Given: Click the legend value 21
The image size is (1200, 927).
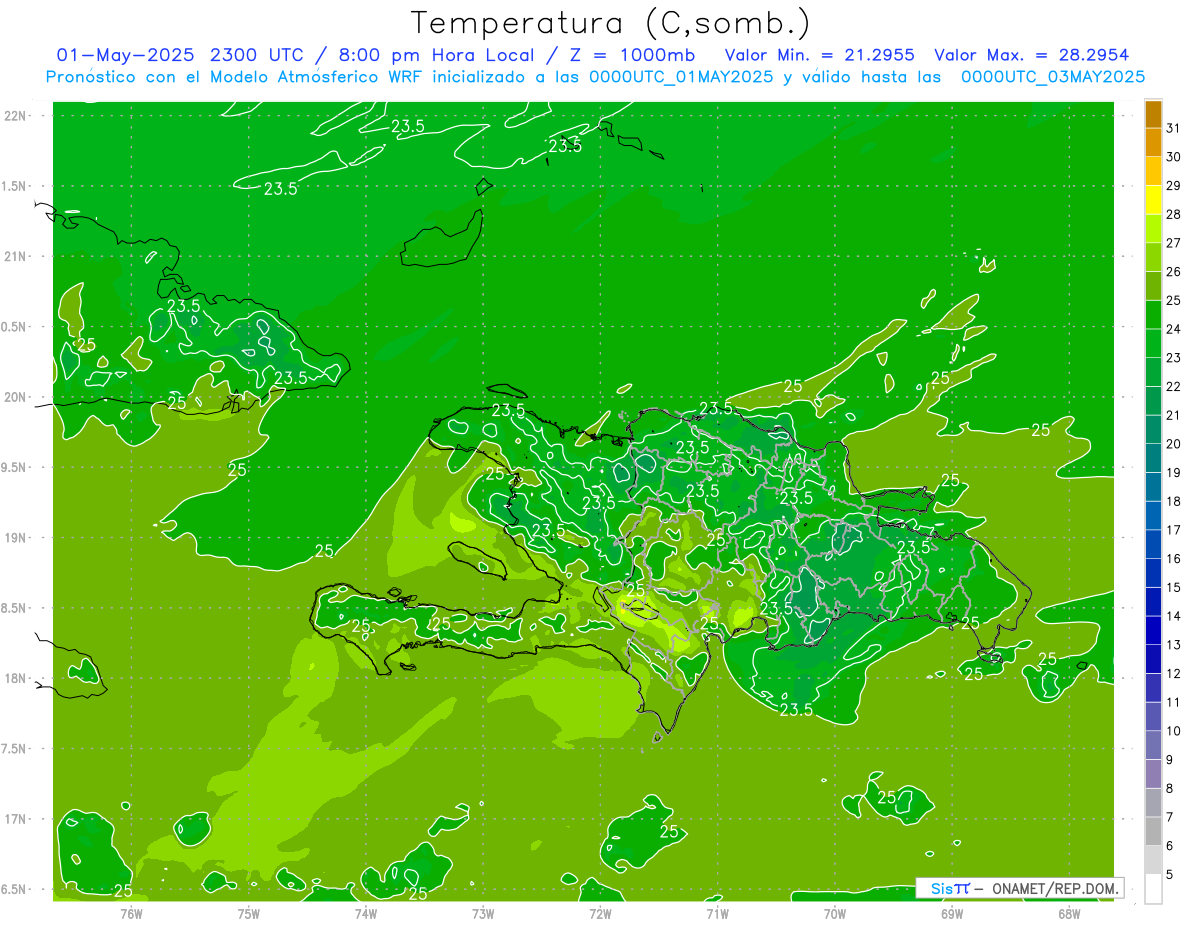Looking at the screenshot, I should click(1173, 415).
